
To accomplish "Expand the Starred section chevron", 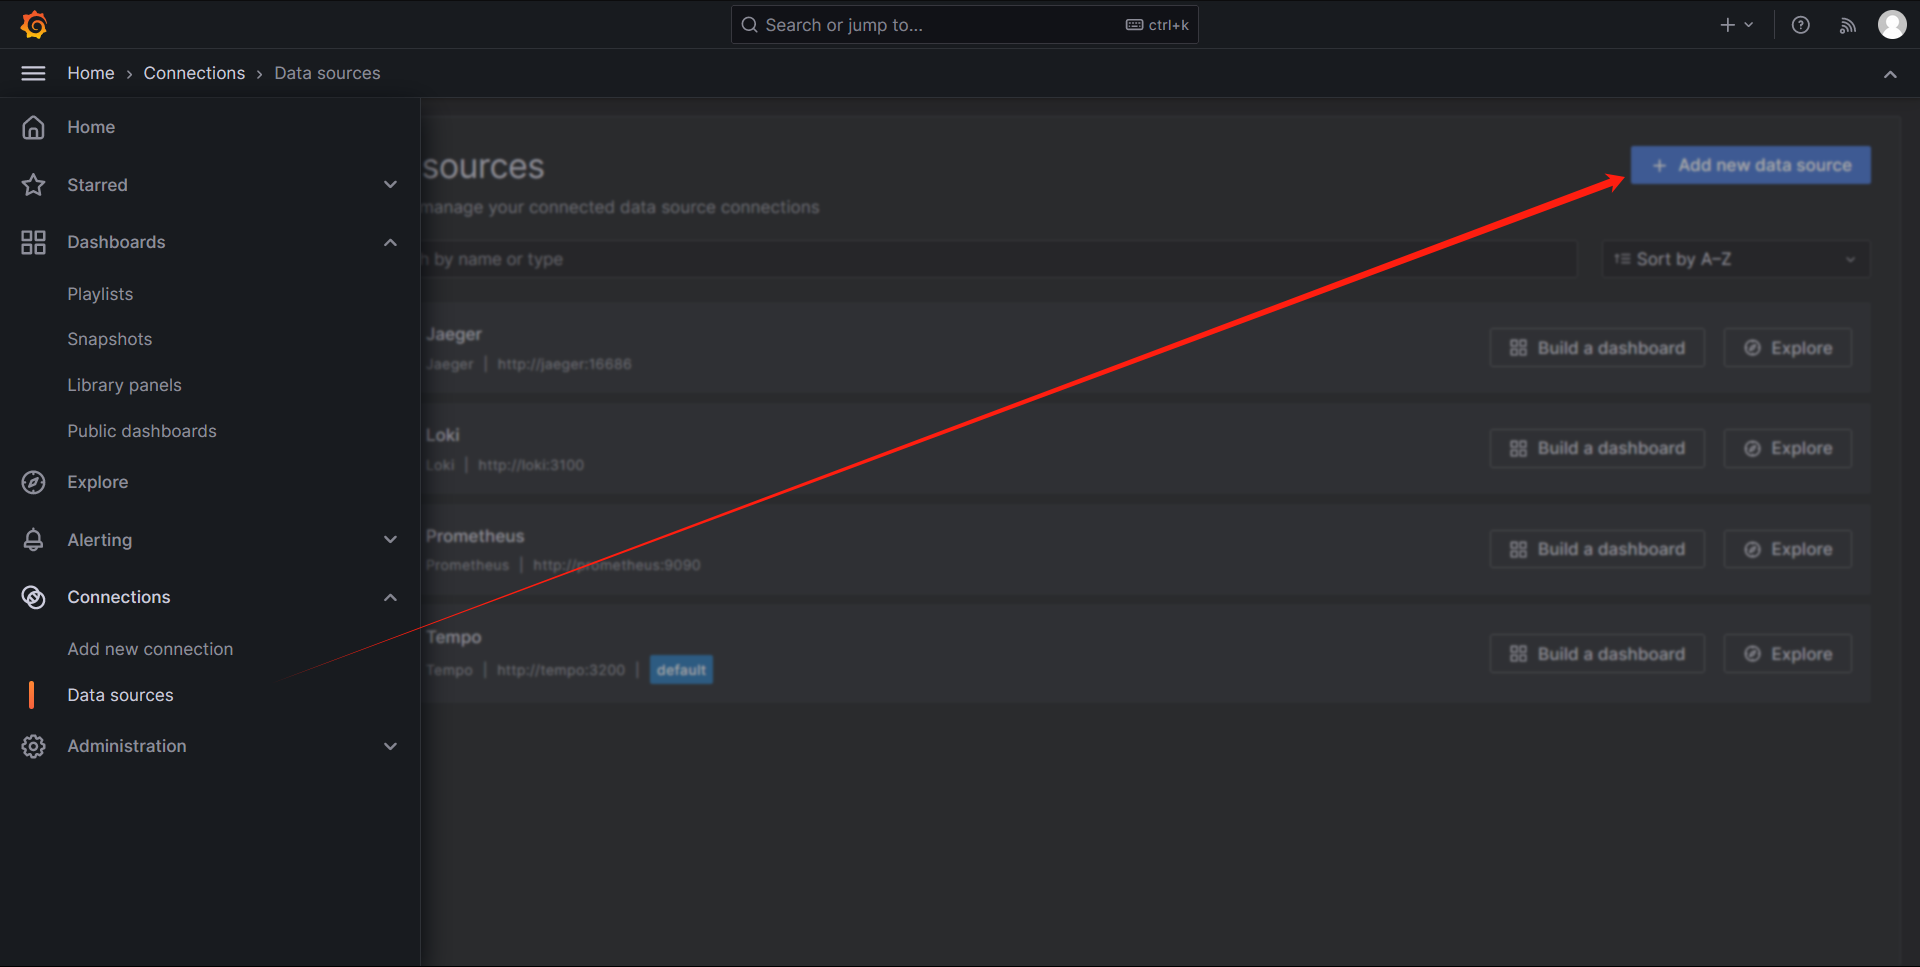I will [x=390, y=185].
